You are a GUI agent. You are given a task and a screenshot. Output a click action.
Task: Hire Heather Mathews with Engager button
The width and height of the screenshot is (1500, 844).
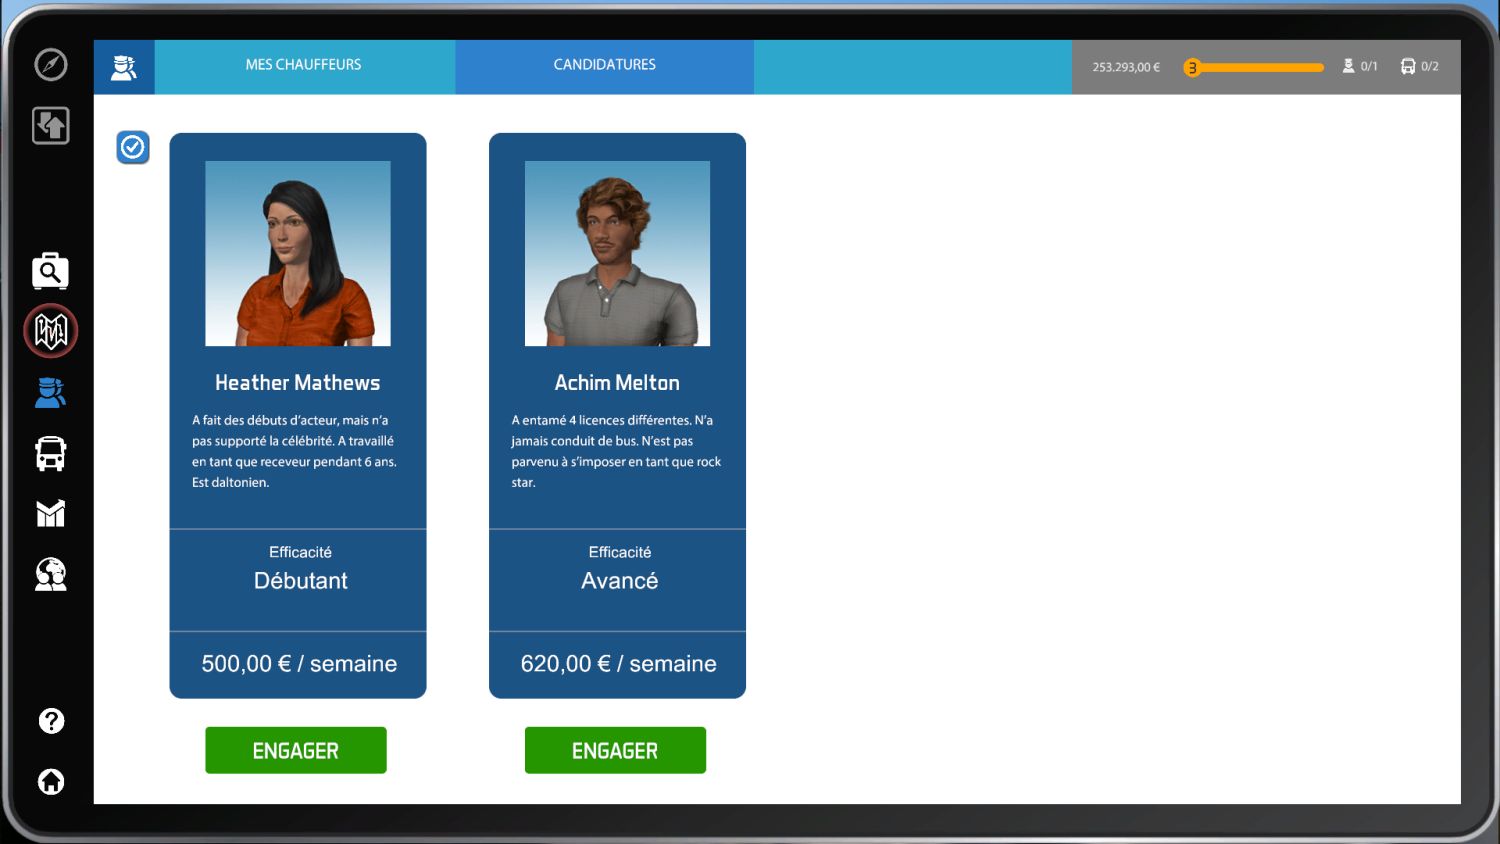point(296,750)
